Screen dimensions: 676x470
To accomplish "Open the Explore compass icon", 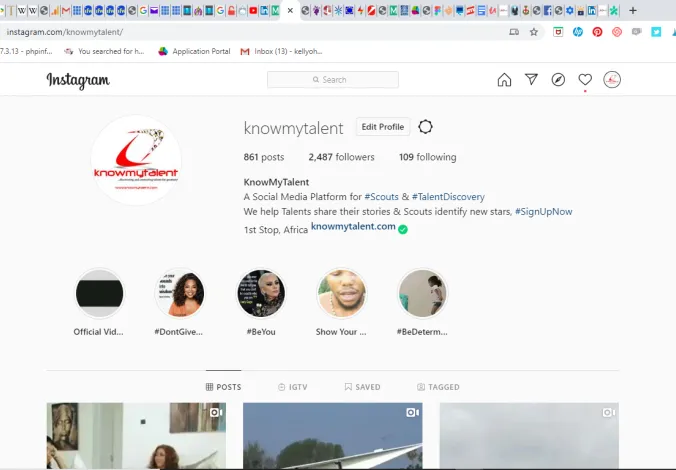I will point(558,80).
